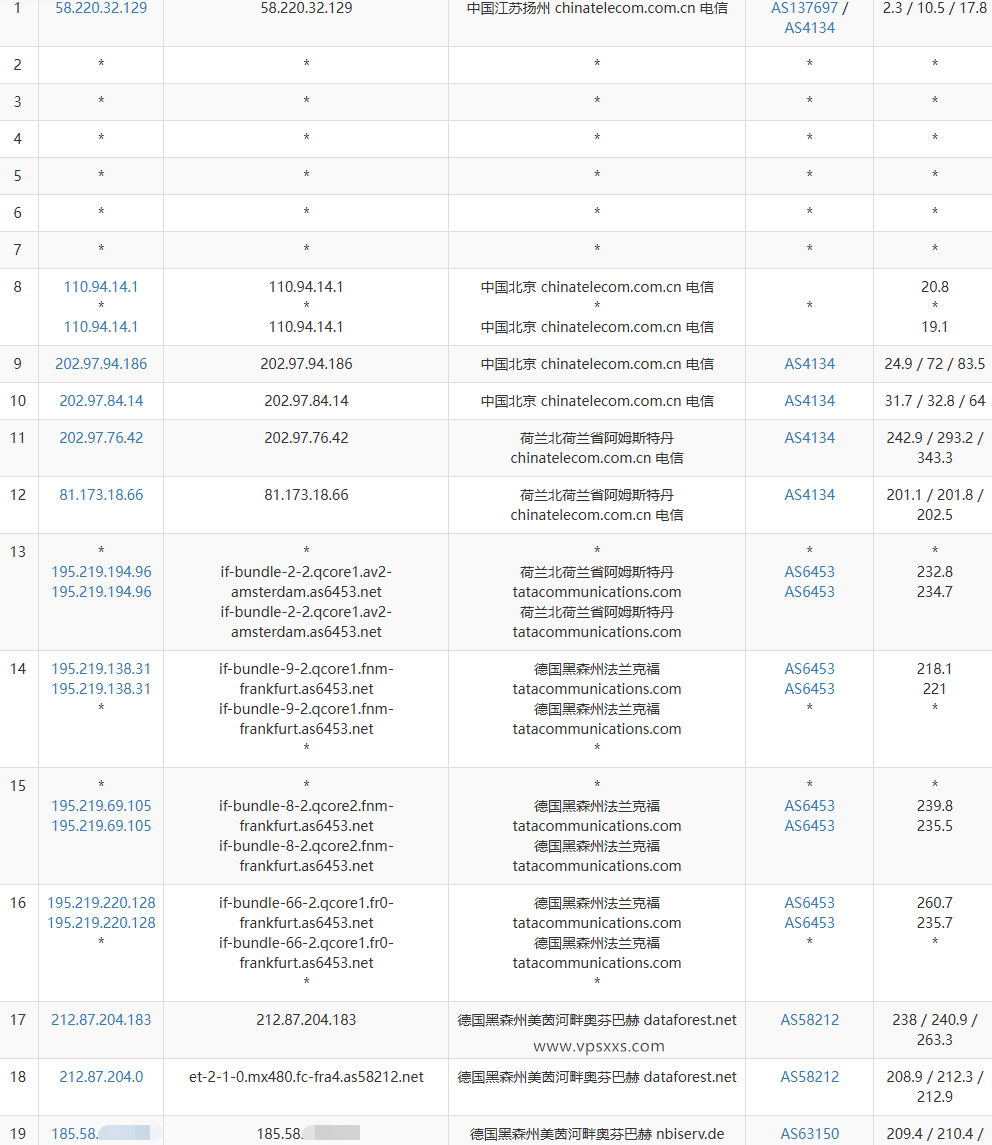Open AS4134 link in hop 9 row
The image size is (992, 1145).
tap(809, 364)
